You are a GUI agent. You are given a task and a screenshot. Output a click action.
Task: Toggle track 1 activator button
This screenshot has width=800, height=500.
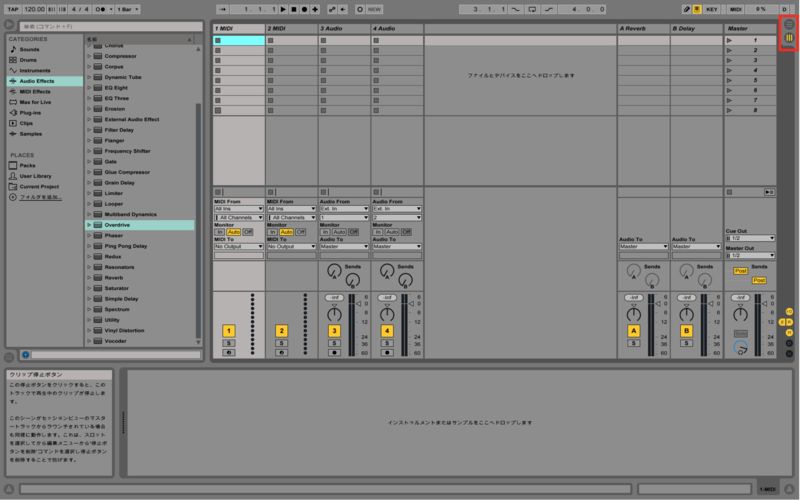[x=229, y=331]
